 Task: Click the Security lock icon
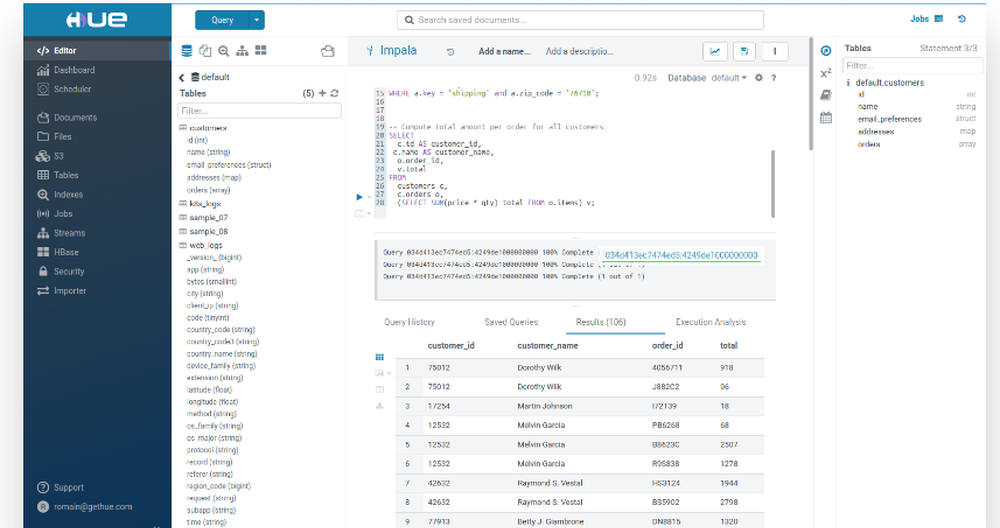[x=43, y=271]
